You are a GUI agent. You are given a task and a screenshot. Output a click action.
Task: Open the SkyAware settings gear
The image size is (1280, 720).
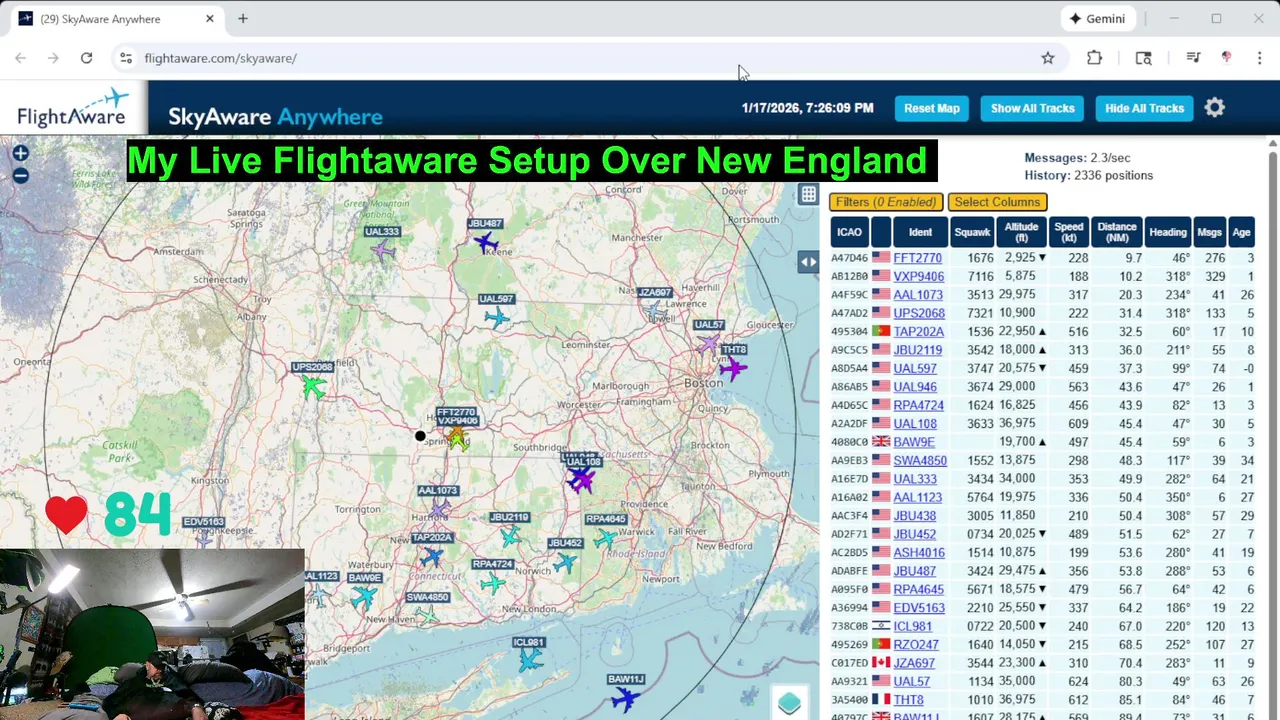(1214, 108)
